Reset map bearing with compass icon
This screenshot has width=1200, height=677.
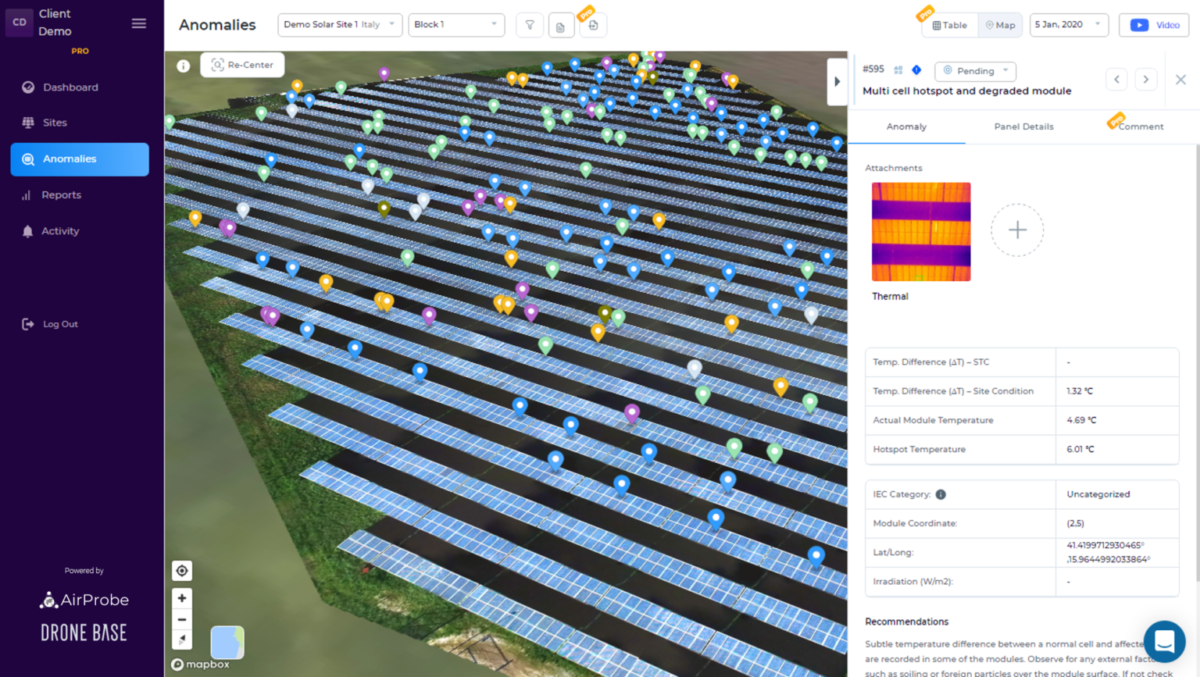pyautogui.click(x=182, y=640)
